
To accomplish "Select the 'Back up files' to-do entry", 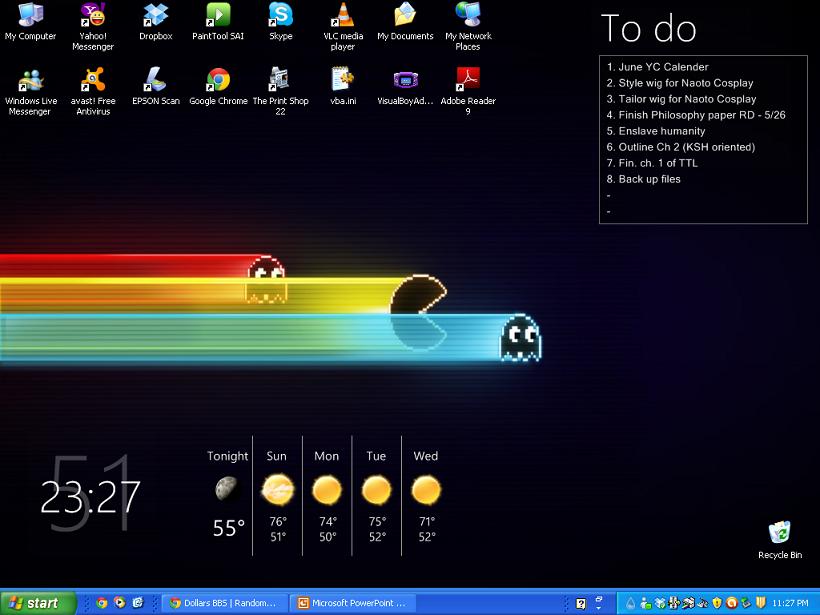I will [643, 179].
